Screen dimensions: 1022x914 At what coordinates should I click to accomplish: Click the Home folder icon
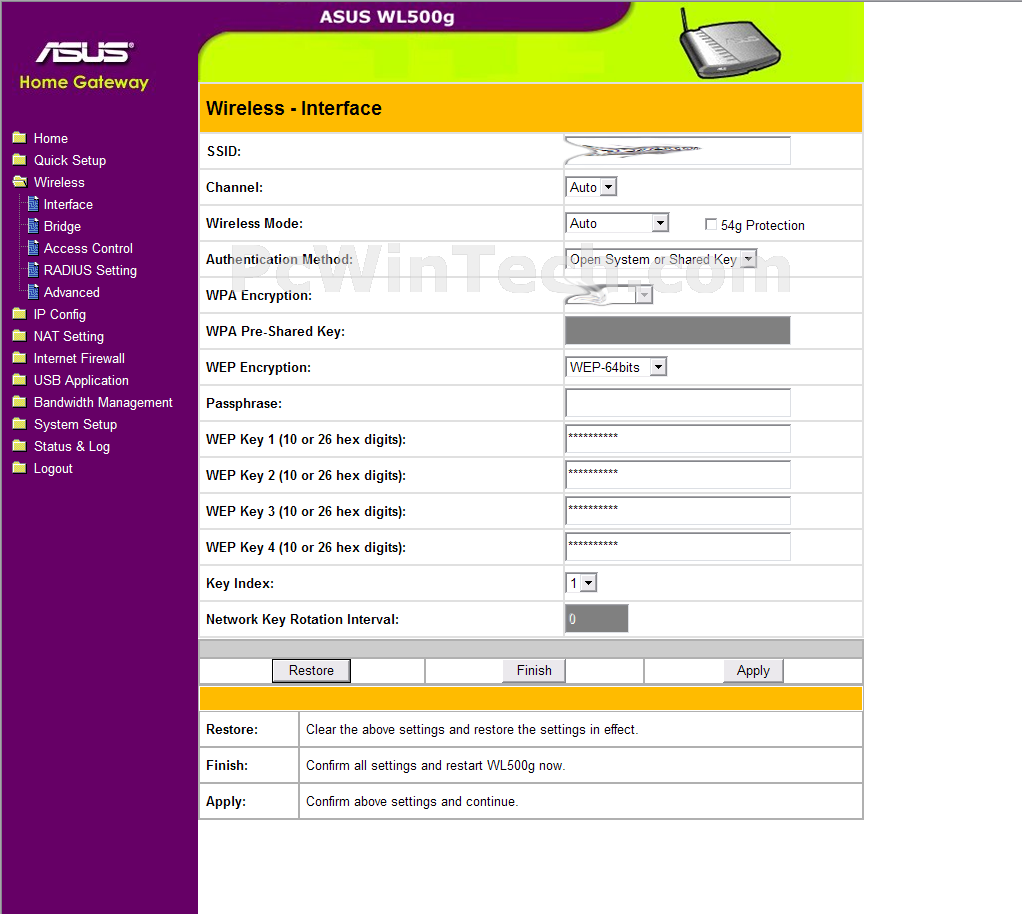20,138
